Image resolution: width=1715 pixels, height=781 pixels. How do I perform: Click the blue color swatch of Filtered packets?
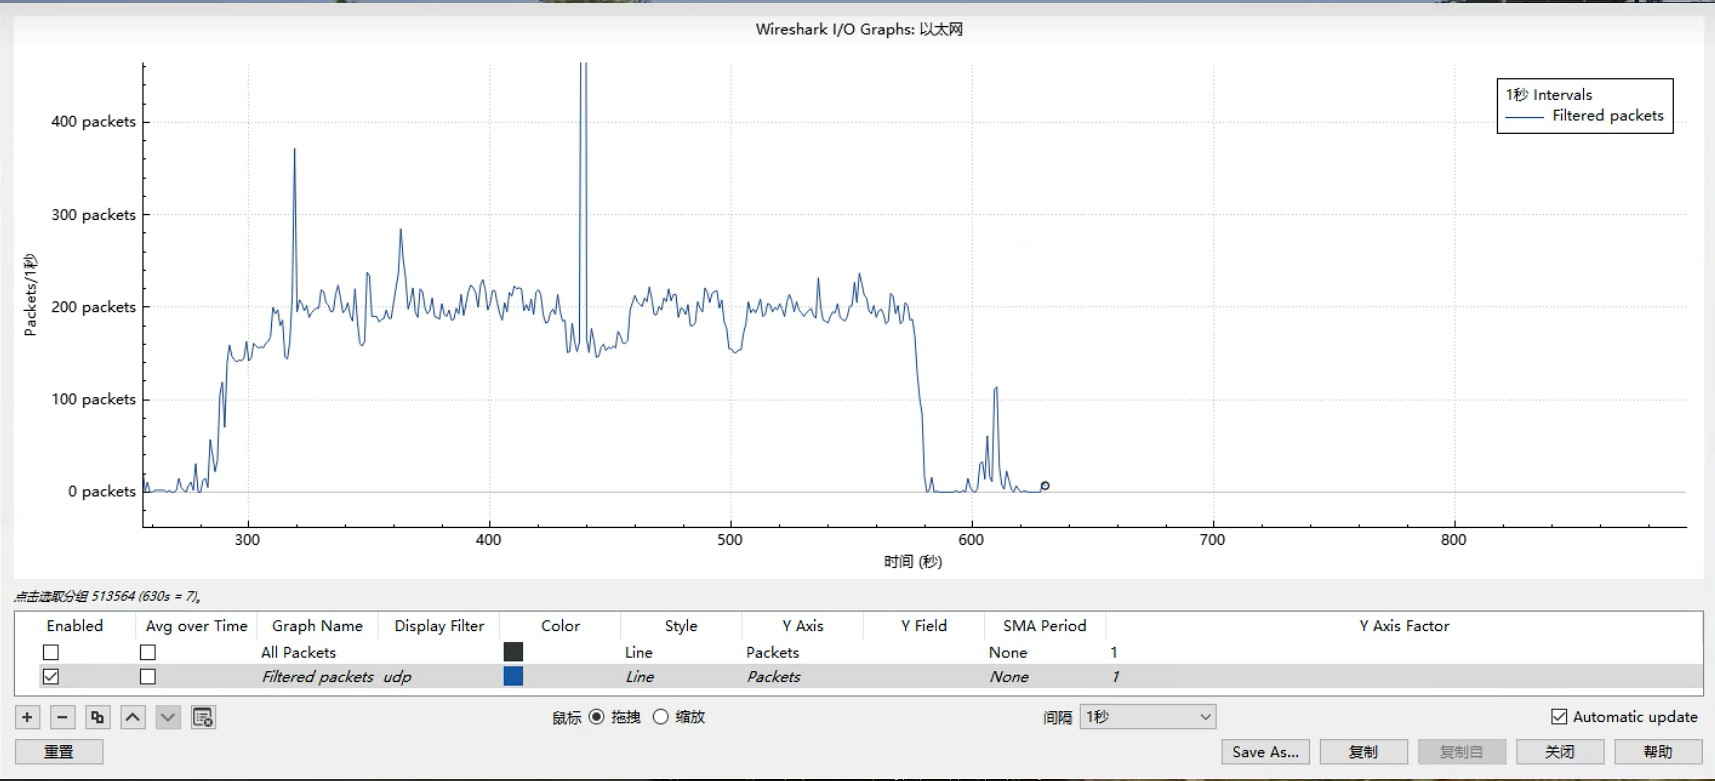click(513, 677)
